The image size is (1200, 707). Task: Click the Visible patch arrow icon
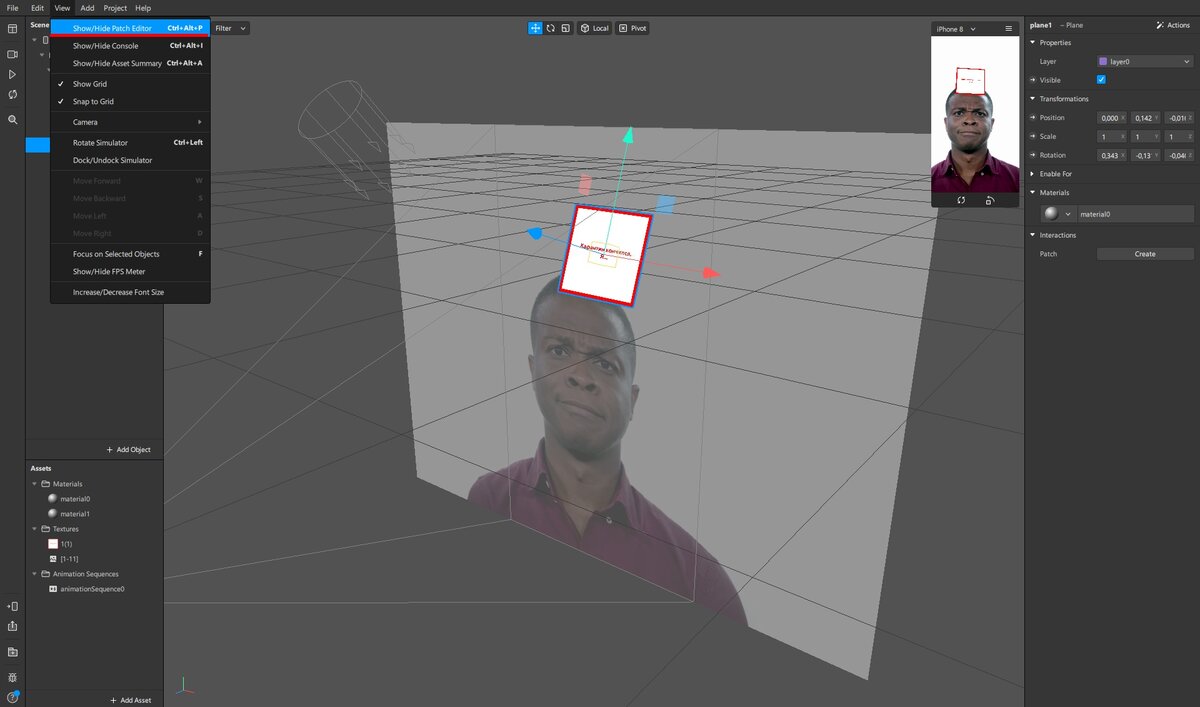tap(1033, 80)
